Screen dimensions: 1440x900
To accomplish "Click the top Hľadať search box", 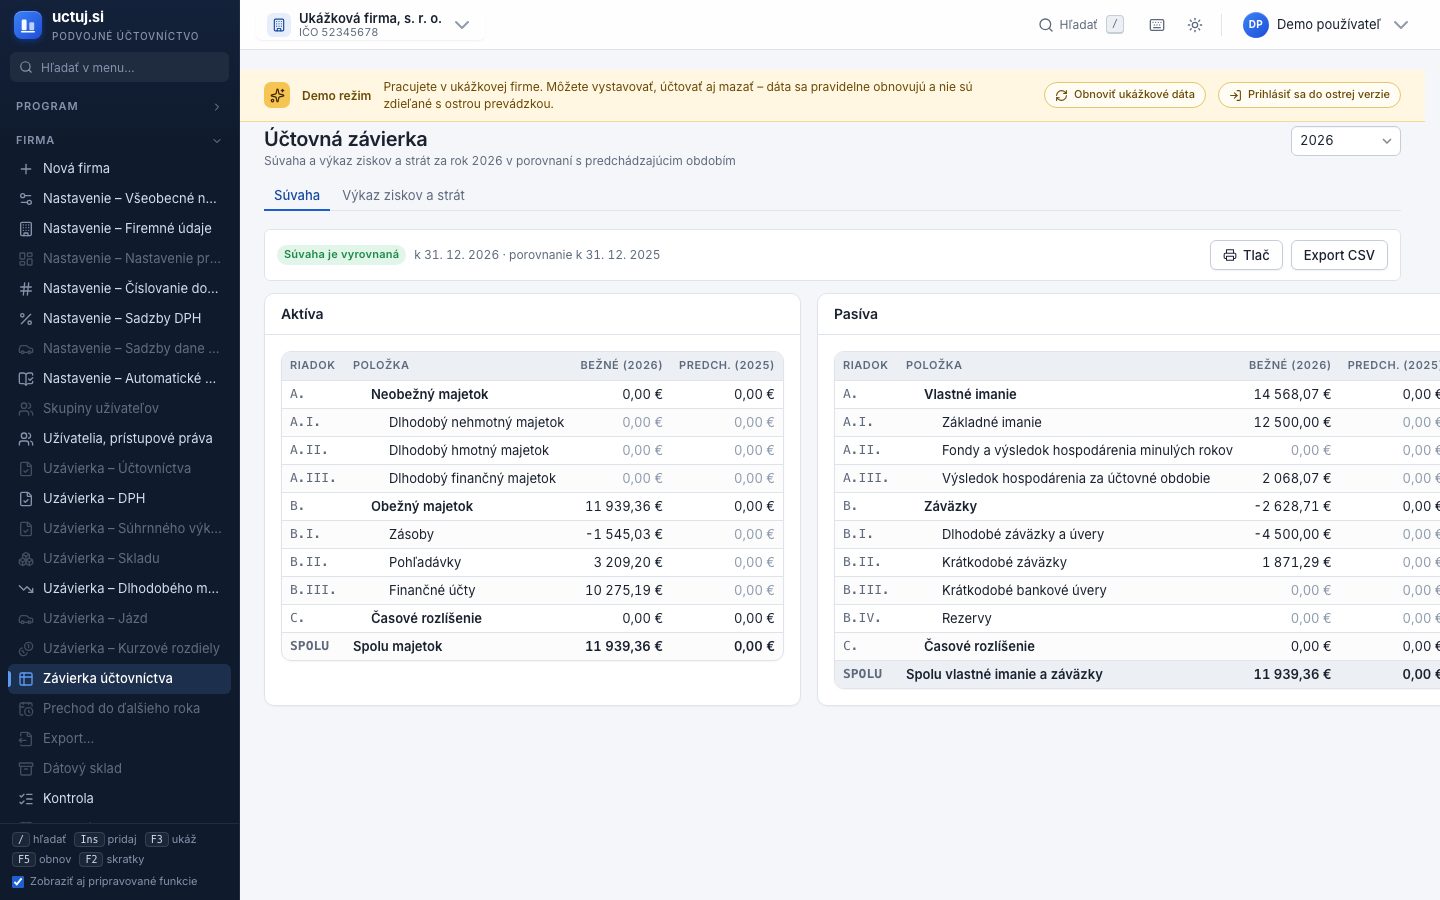I will pyautogui.click(x=1081, y=25).
